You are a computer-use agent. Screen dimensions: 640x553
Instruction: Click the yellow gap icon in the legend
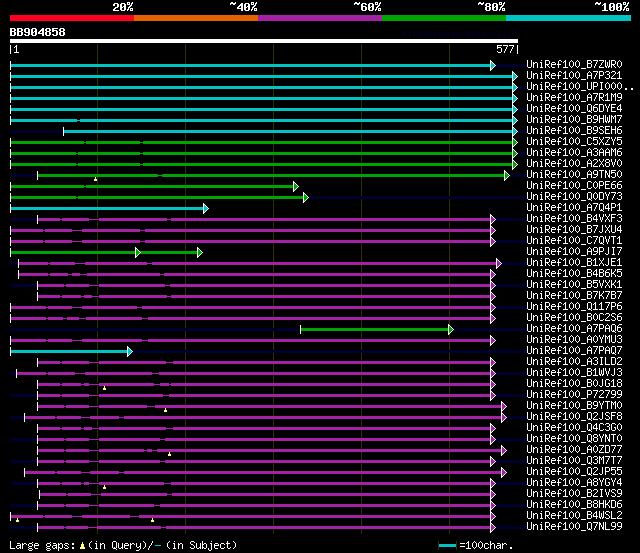point(82,545)
